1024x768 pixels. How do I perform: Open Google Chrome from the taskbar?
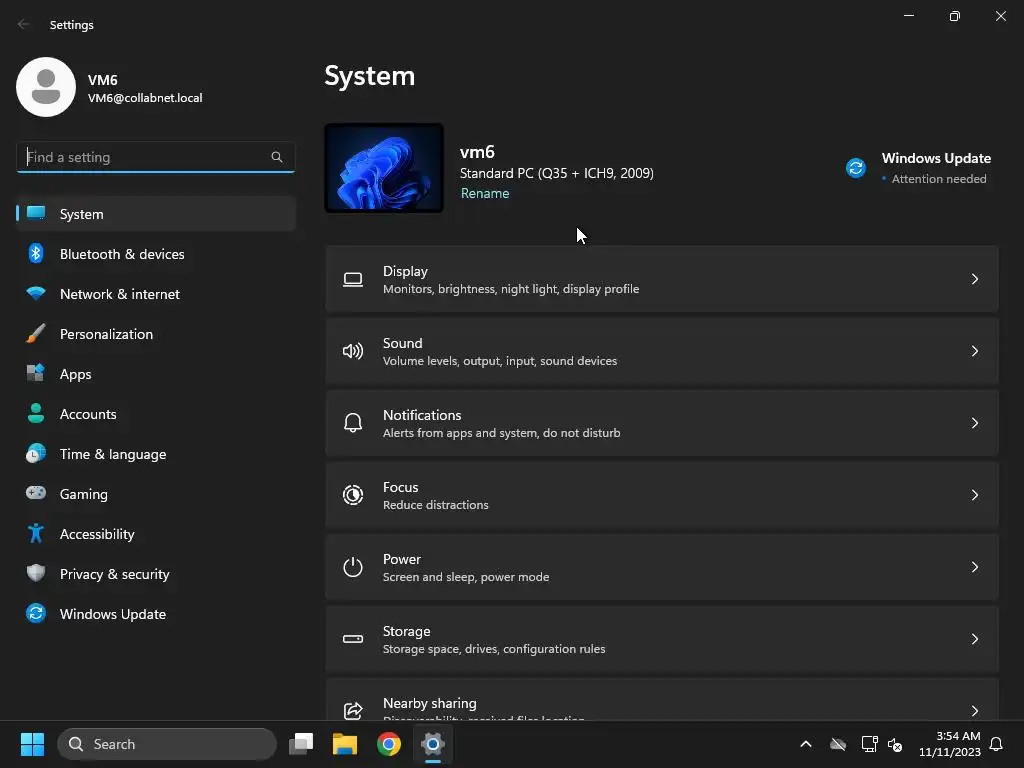[x=389, y=744]
